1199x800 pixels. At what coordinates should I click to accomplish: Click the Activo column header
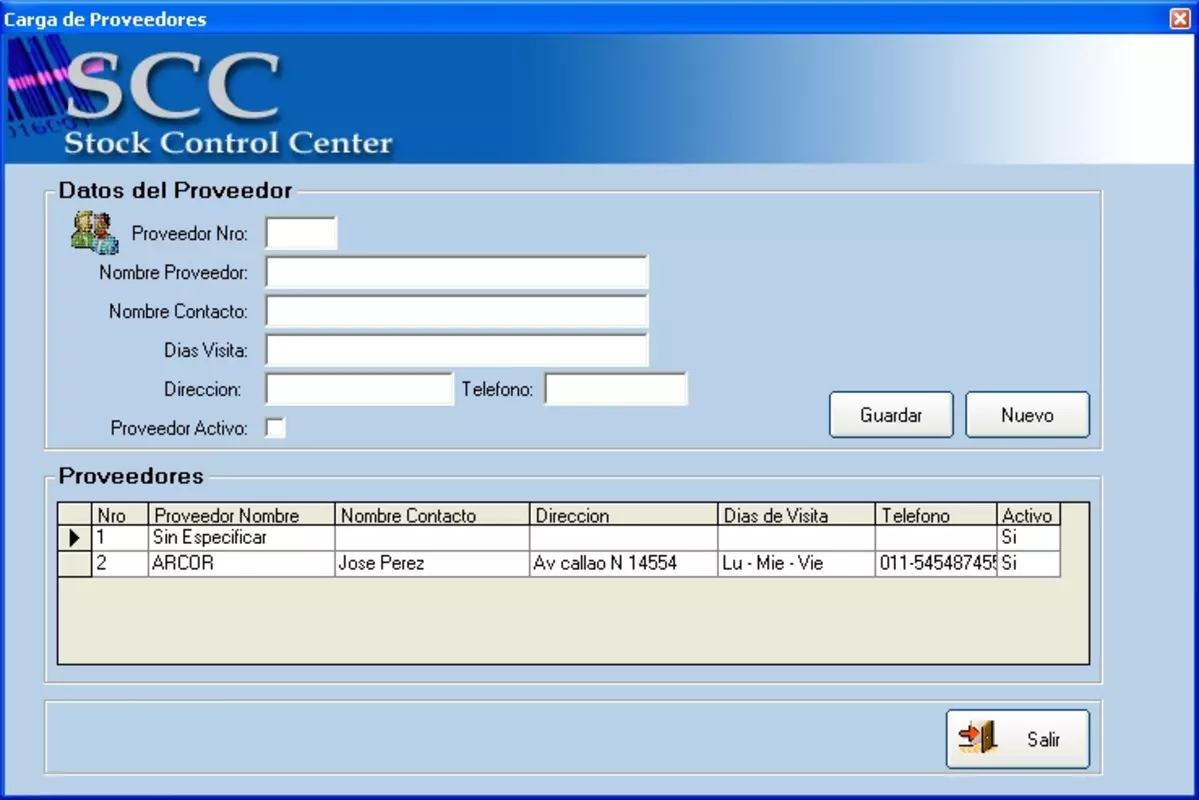tap(1028, 515)
